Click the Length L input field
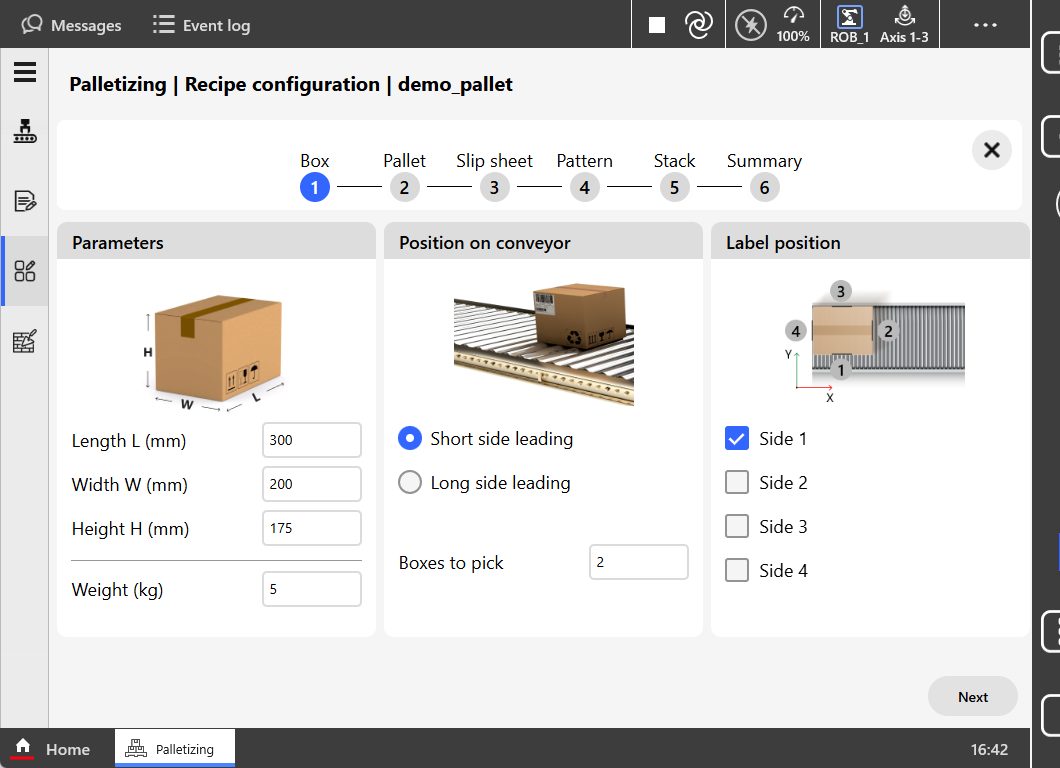The width and height of the screenshot is (1060, 768). point(312,440)
